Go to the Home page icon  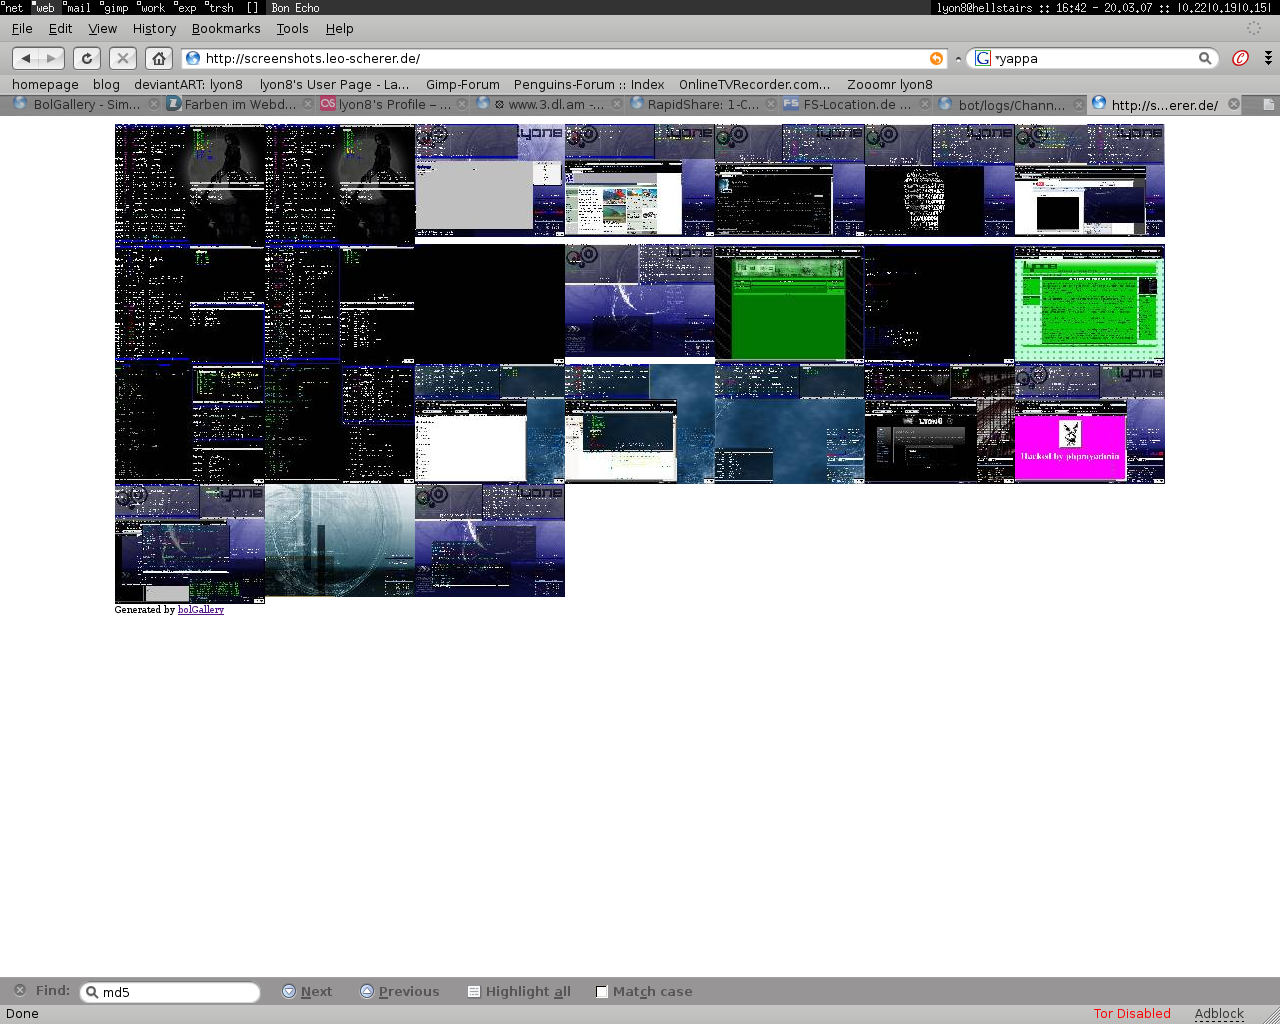(x=158, y=58)
